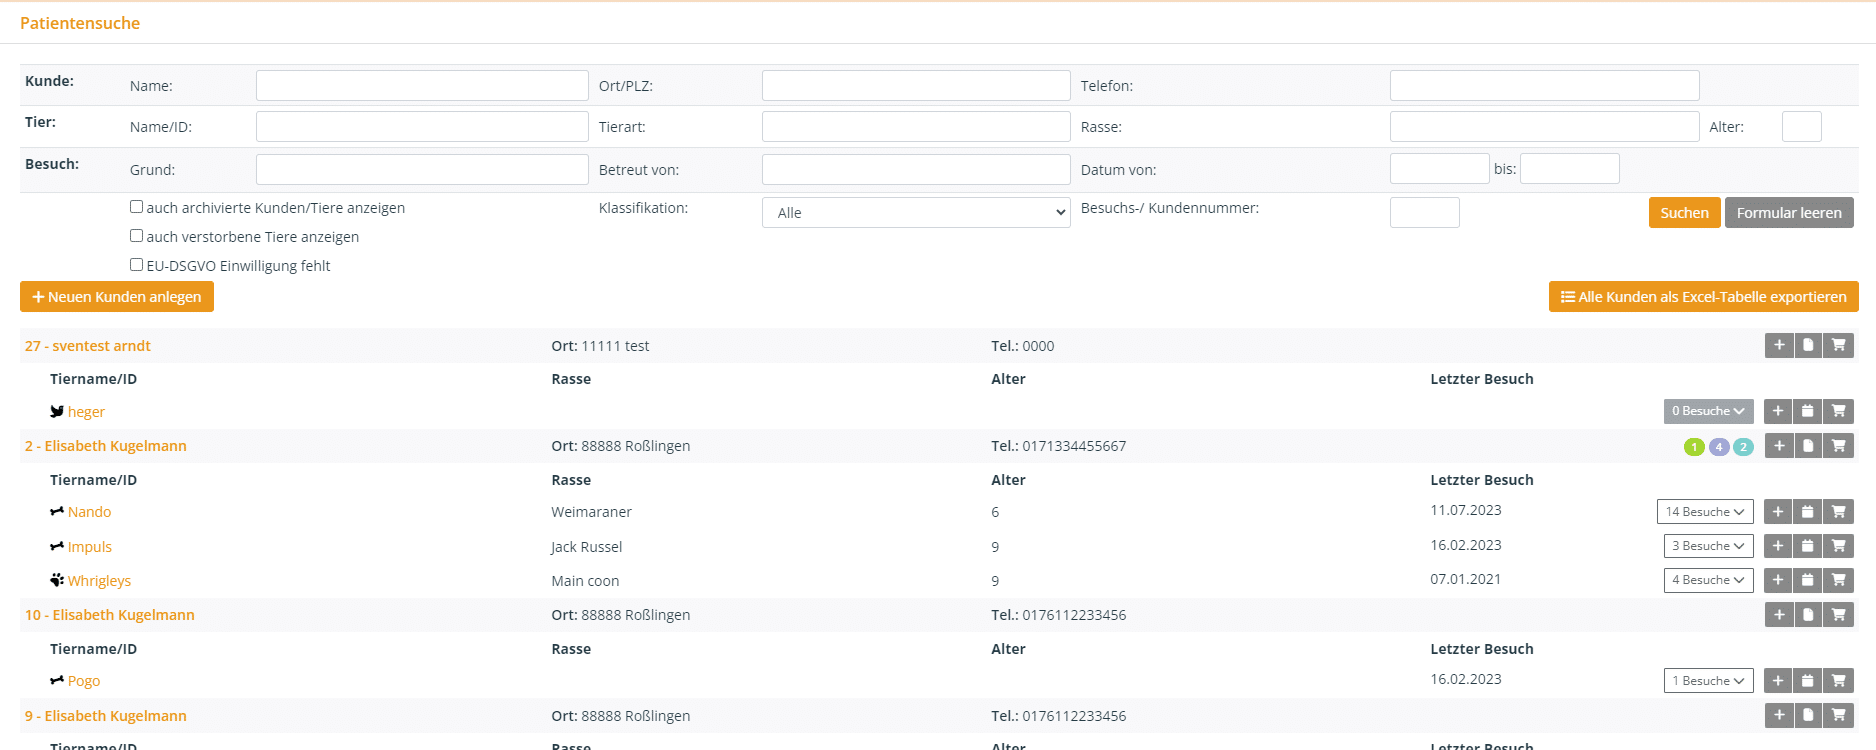Focus the Alter input field

(x=1802, y=127)
